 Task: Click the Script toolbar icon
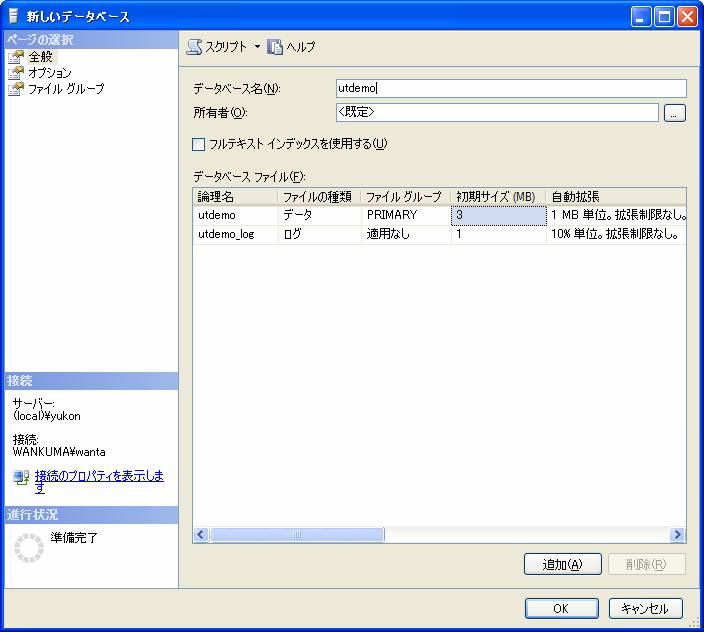pyautogui.click(x=194, y=47)
